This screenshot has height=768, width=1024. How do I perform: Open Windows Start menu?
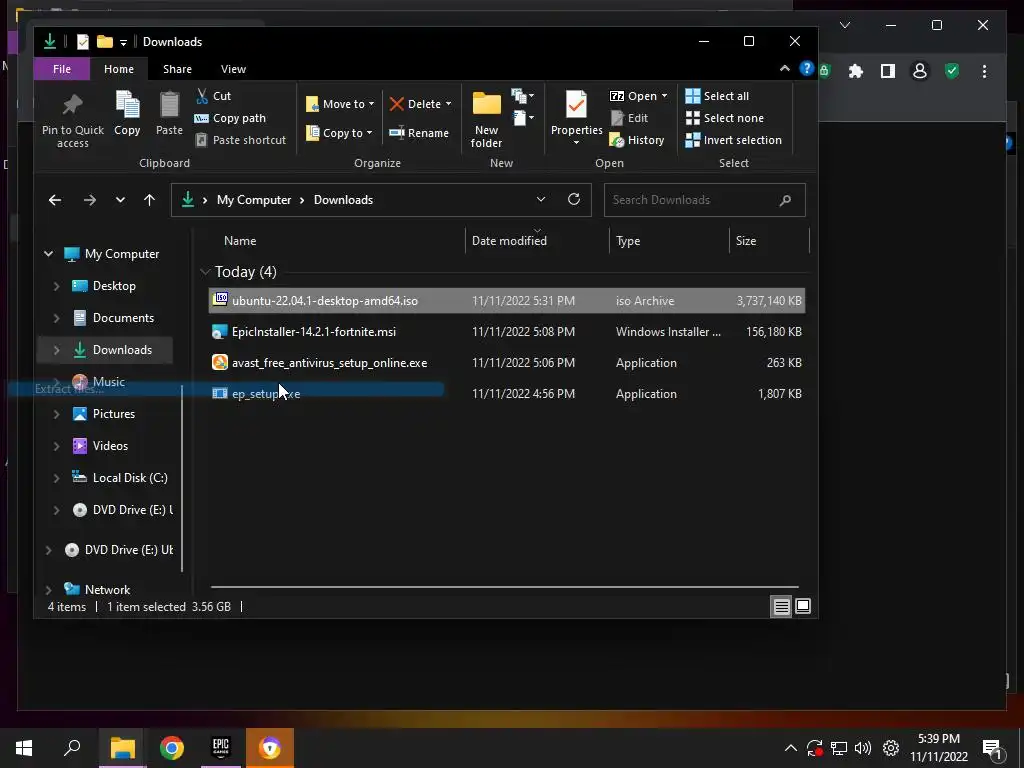click(x=24, y=748)
